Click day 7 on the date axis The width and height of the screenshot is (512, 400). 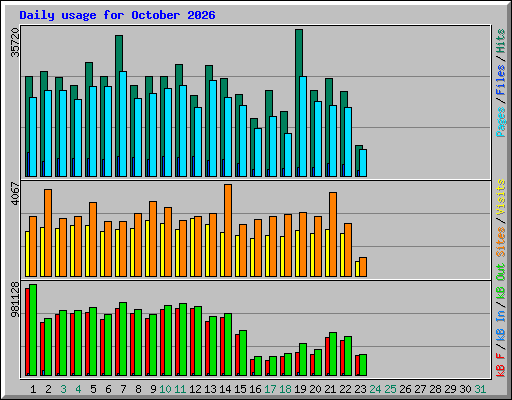(123, 389)
